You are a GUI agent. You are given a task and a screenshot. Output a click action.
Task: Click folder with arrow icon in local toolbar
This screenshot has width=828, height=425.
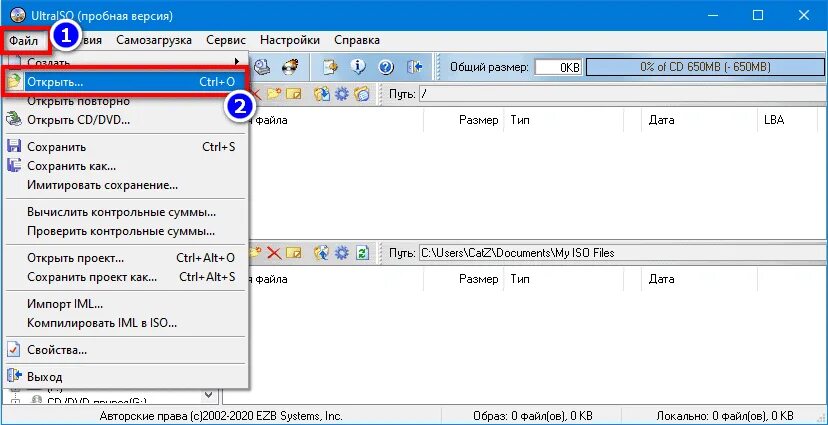pos(322,253)
